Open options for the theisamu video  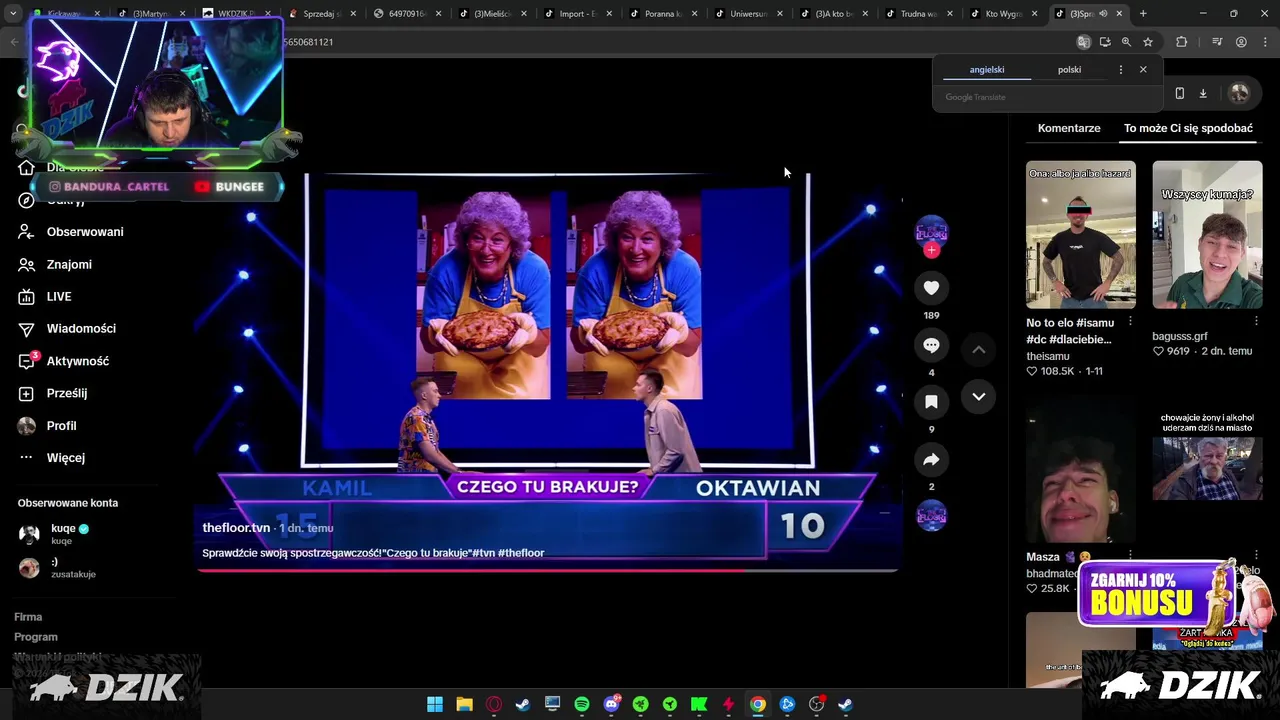1130,321
